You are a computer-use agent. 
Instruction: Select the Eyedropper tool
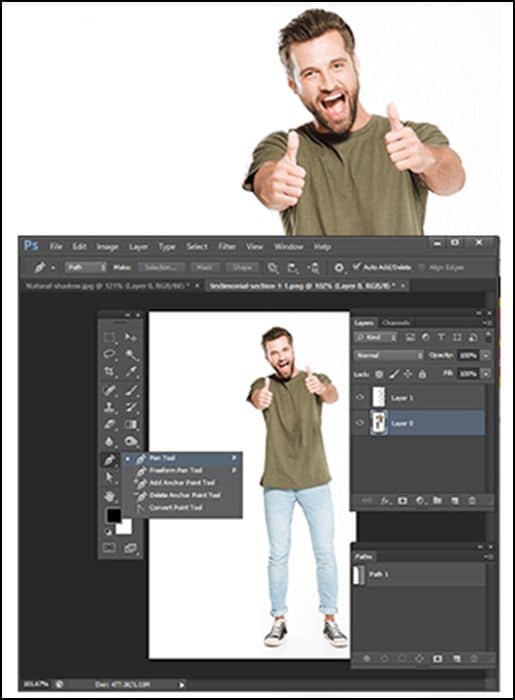coord(131,371)
